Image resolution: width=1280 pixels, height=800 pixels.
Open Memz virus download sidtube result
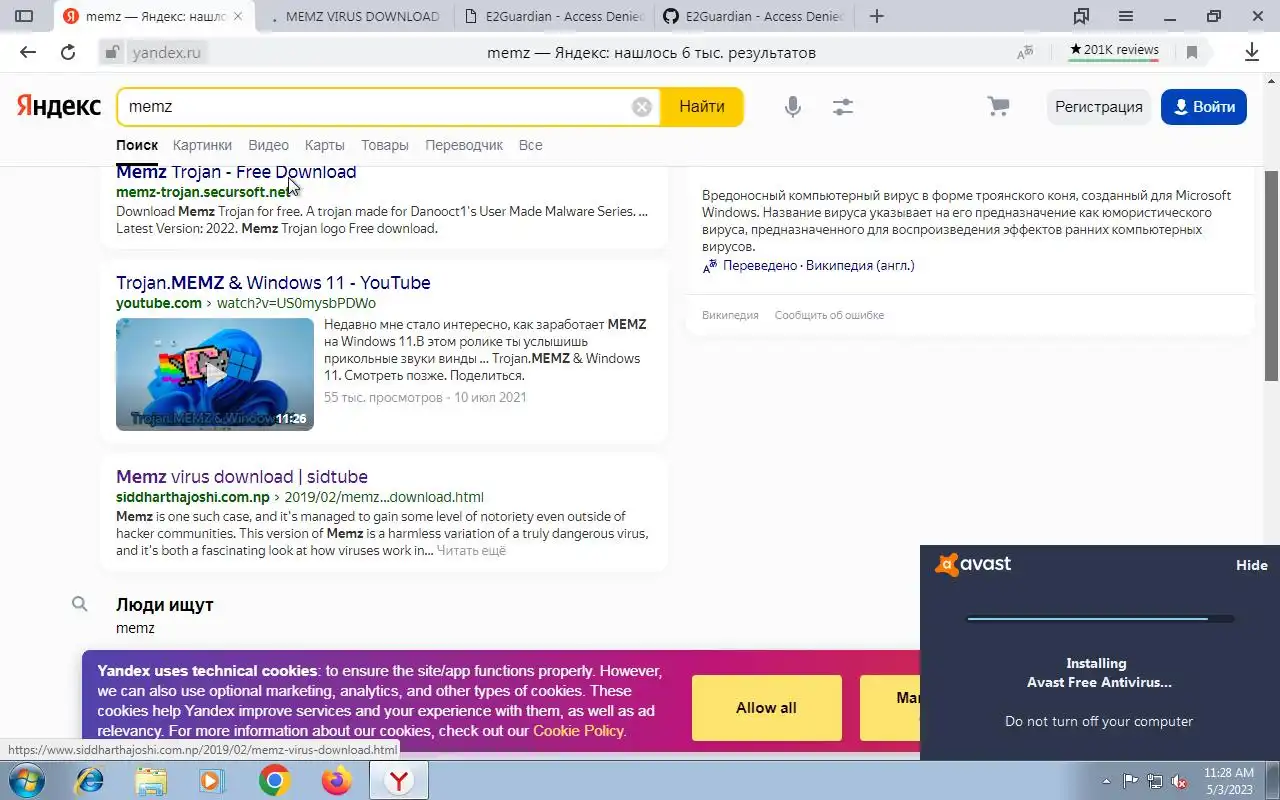pyautogui.click(x=242, y=477)
